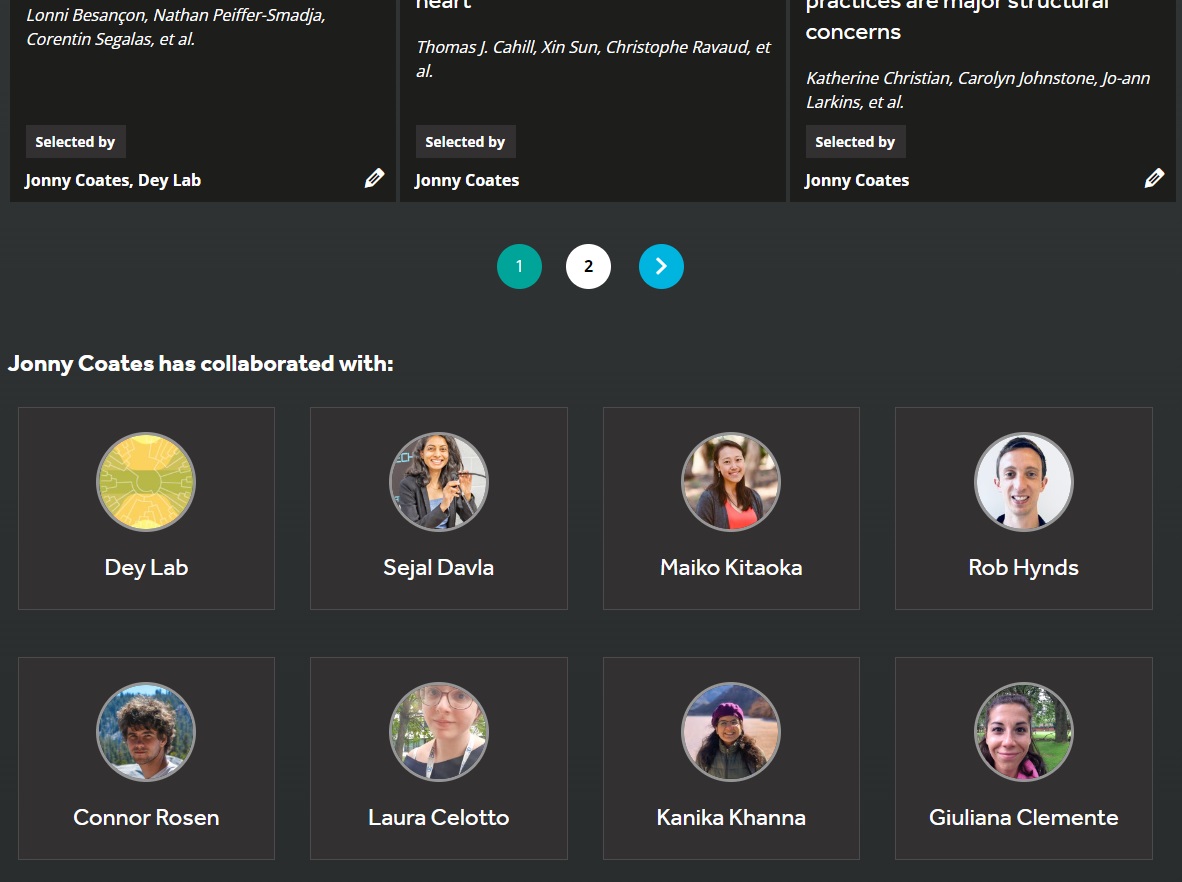Screen dimensions: 1182x882
Task: Click the Jonny Coates, Dey Lab selector names
Action: (113, 181)
